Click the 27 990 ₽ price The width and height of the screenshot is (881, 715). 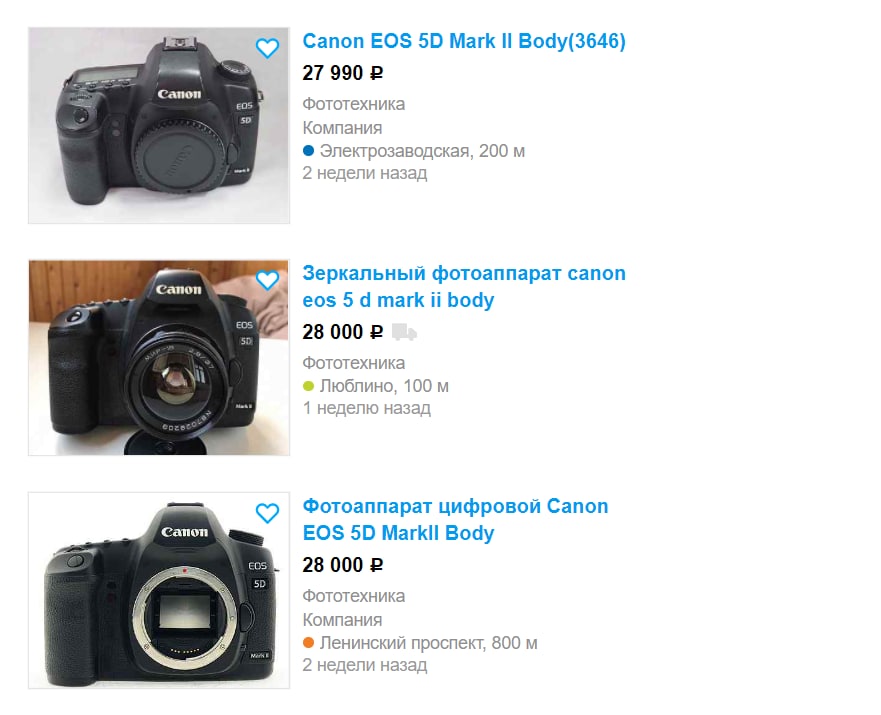pos(343,73)
